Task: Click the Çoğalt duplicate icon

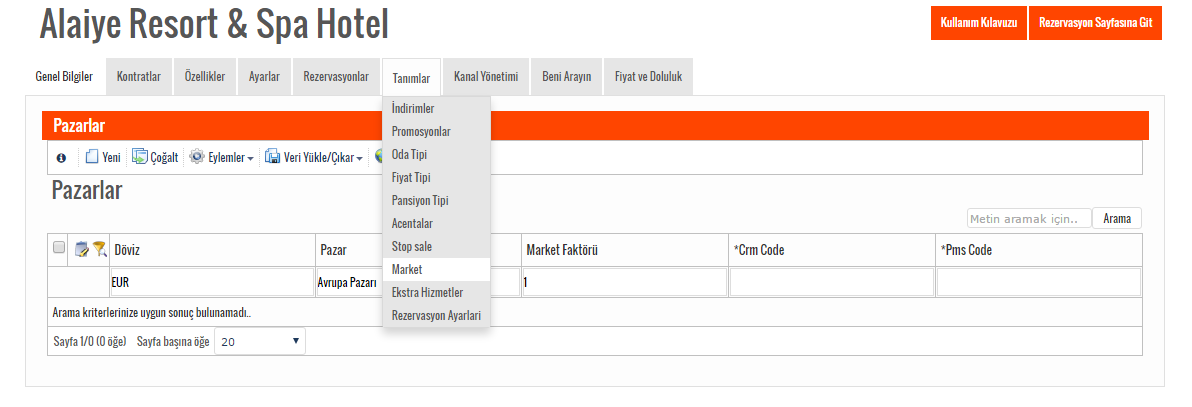Action: tap(140, 157)
